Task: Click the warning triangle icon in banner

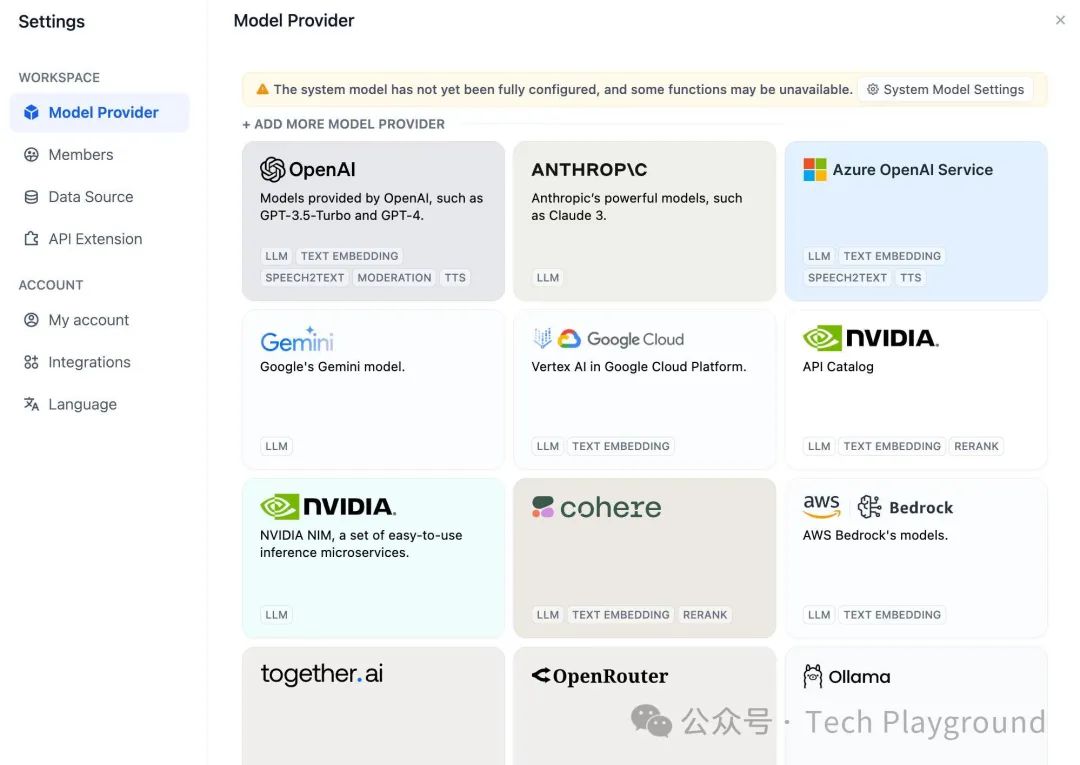Action: (x=262, y=89)
